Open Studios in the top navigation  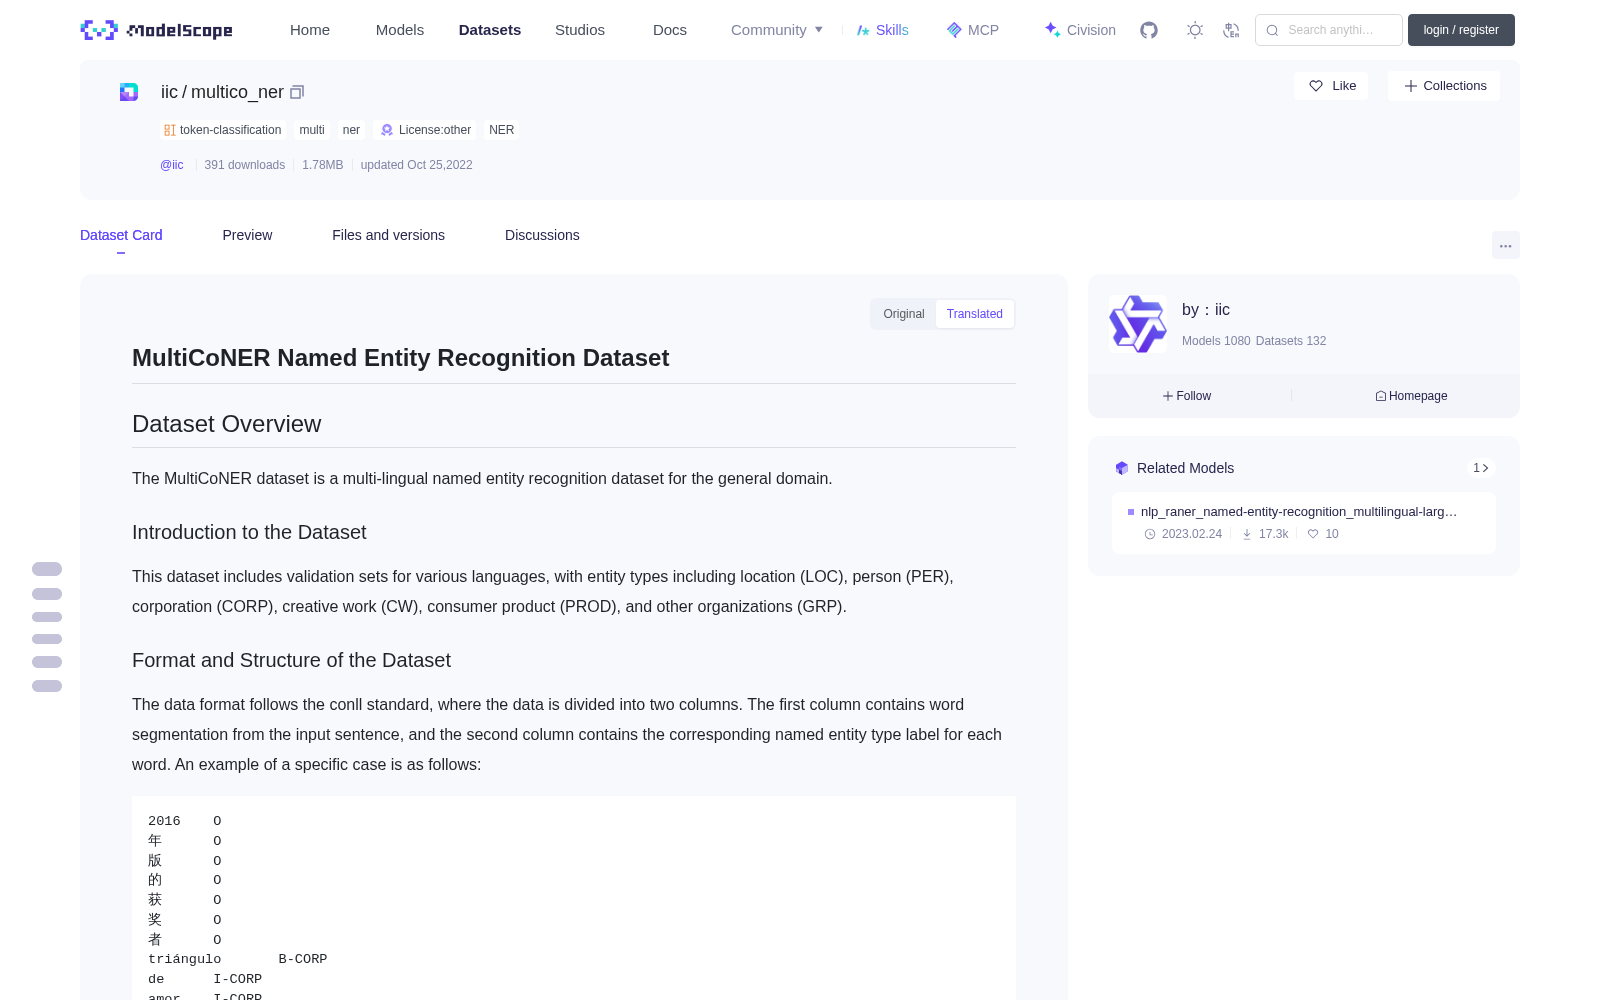point(580,30)
